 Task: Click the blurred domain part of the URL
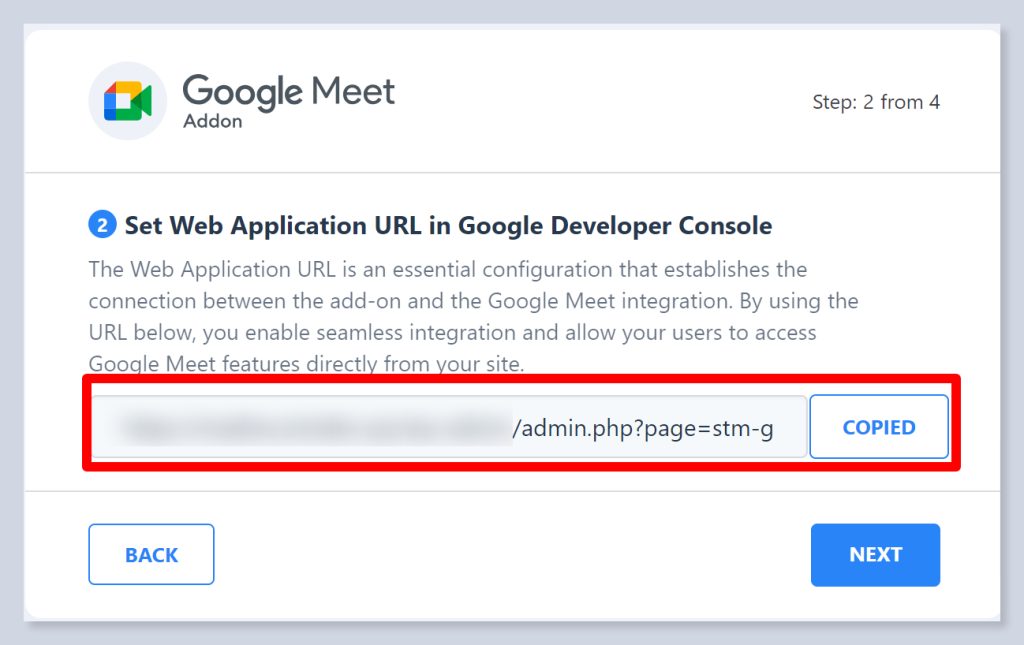[x=310, y=428]
